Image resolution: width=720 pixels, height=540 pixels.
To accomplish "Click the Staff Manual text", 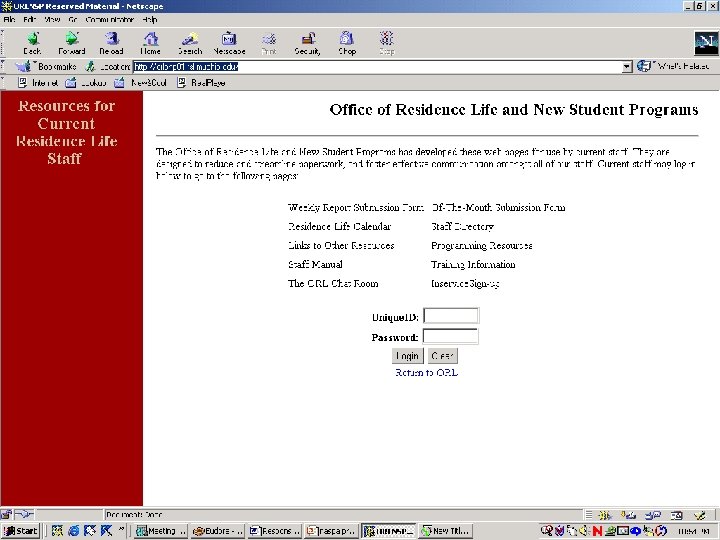I will (315, 264).
